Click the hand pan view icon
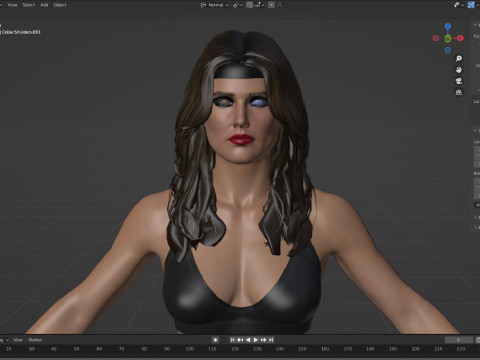The height and width of the screenshot is (360, 480). pyautogui.click(x=459, y=70)
